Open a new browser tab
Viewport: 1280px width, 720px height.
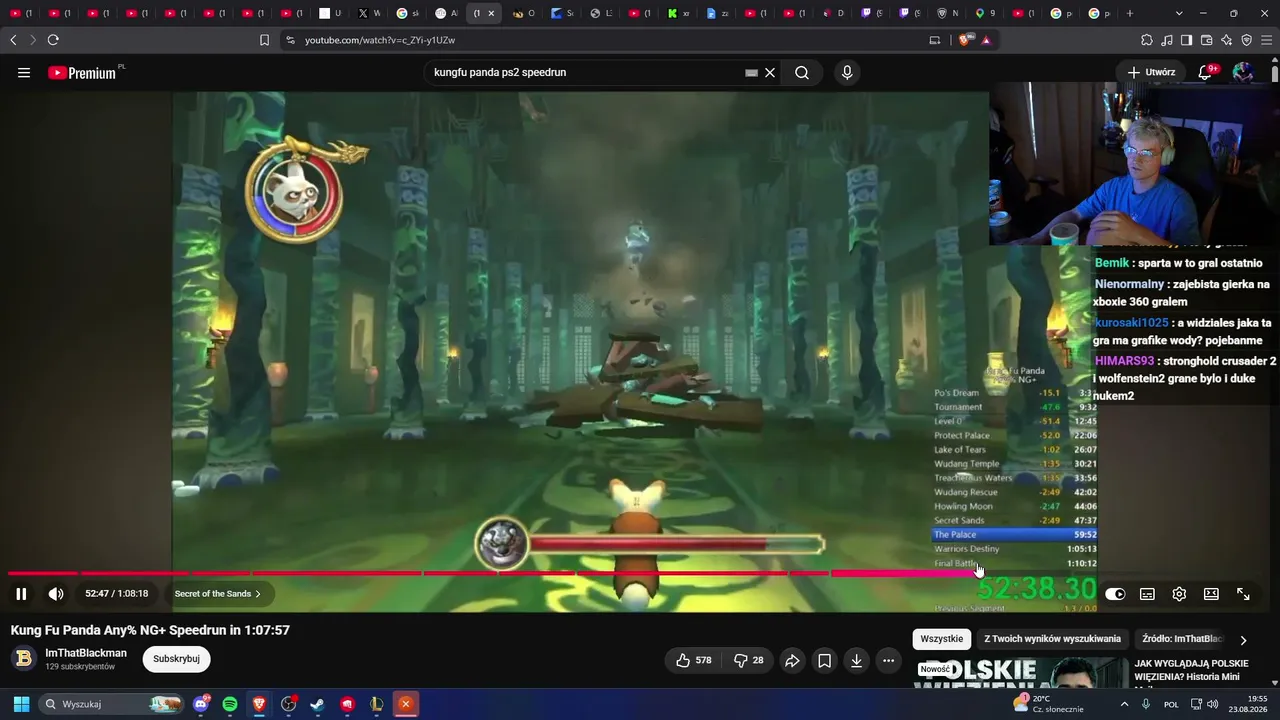1130,13
